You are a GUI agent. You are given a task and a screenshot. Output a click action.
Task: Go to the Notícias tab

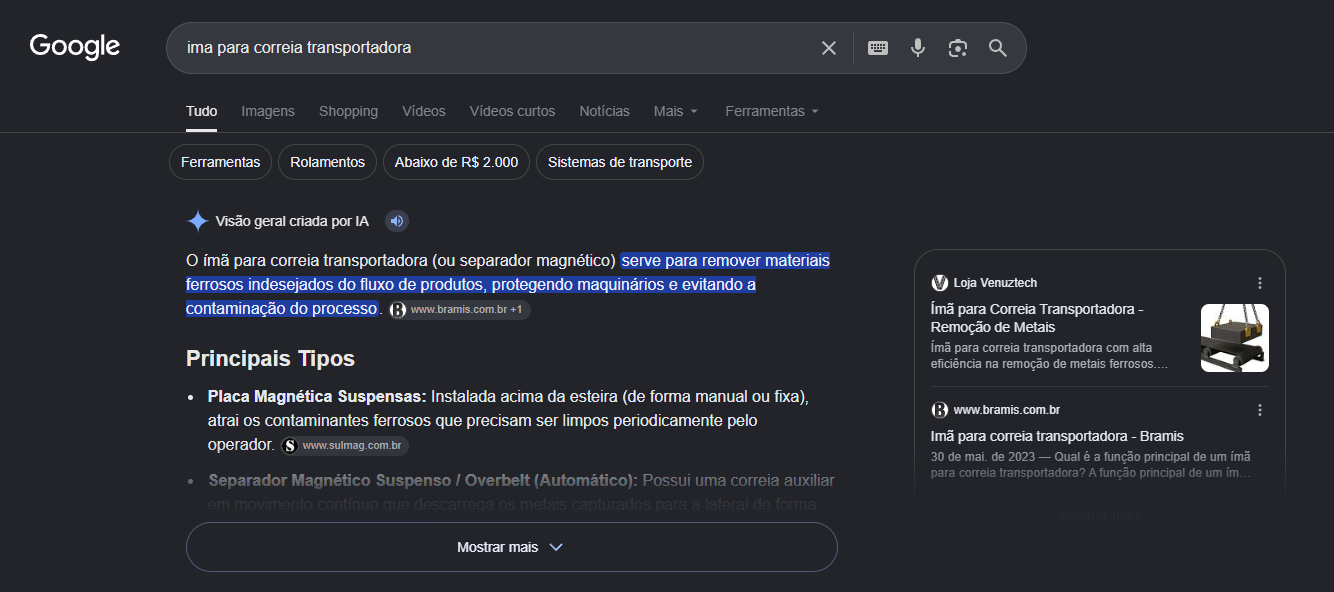pos(604,111)
